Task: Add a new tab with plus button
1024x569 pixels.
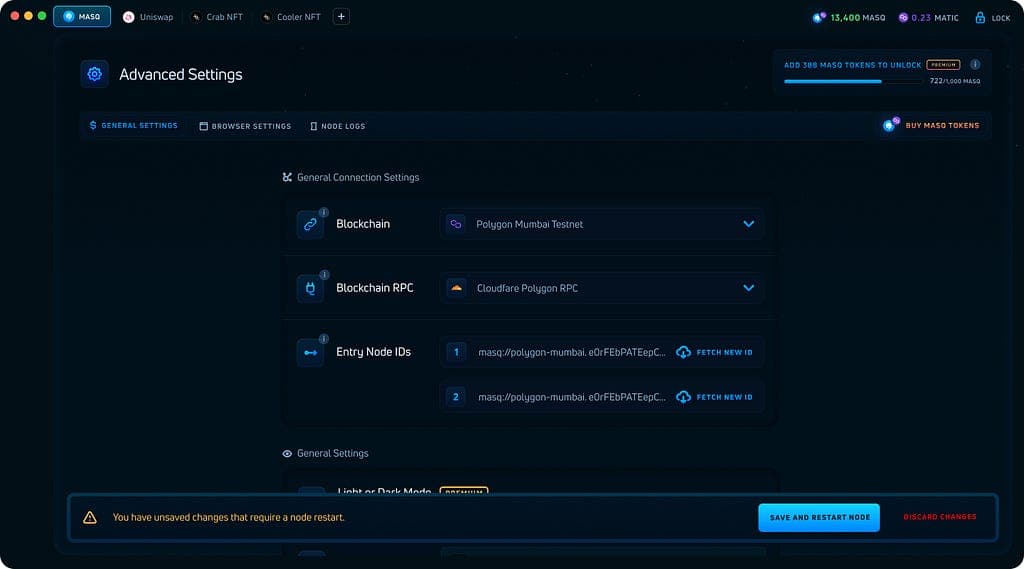Action: click(x=341, y=17)
